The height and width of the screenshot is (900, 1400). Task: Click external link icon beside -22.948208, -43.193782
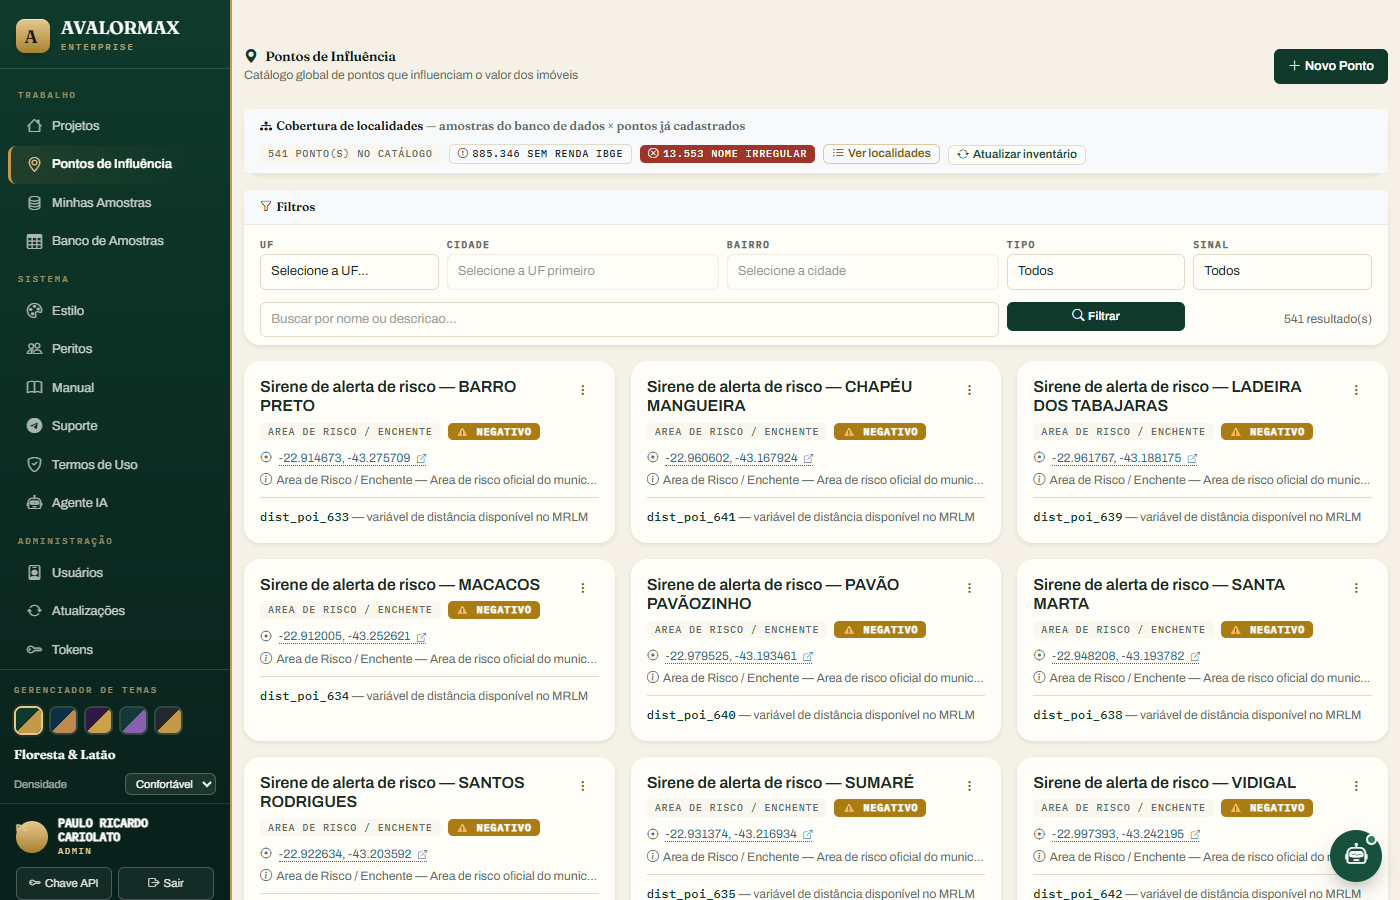click(1195, 657)
